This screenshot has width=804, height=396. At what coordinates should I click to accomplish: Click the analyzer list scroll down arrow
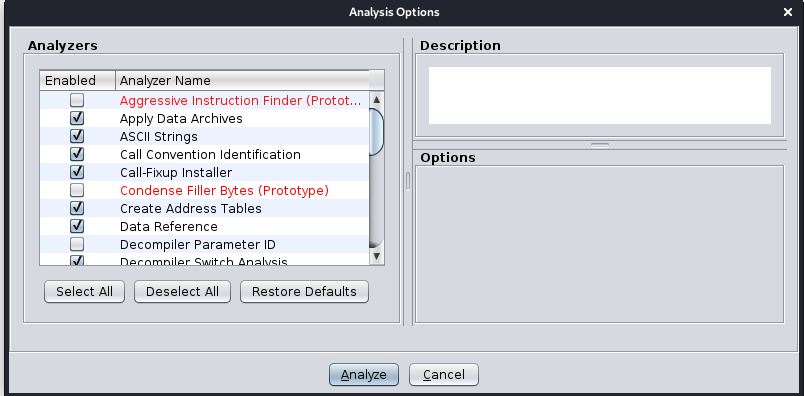pyautogui.click(x=376, y=255)
